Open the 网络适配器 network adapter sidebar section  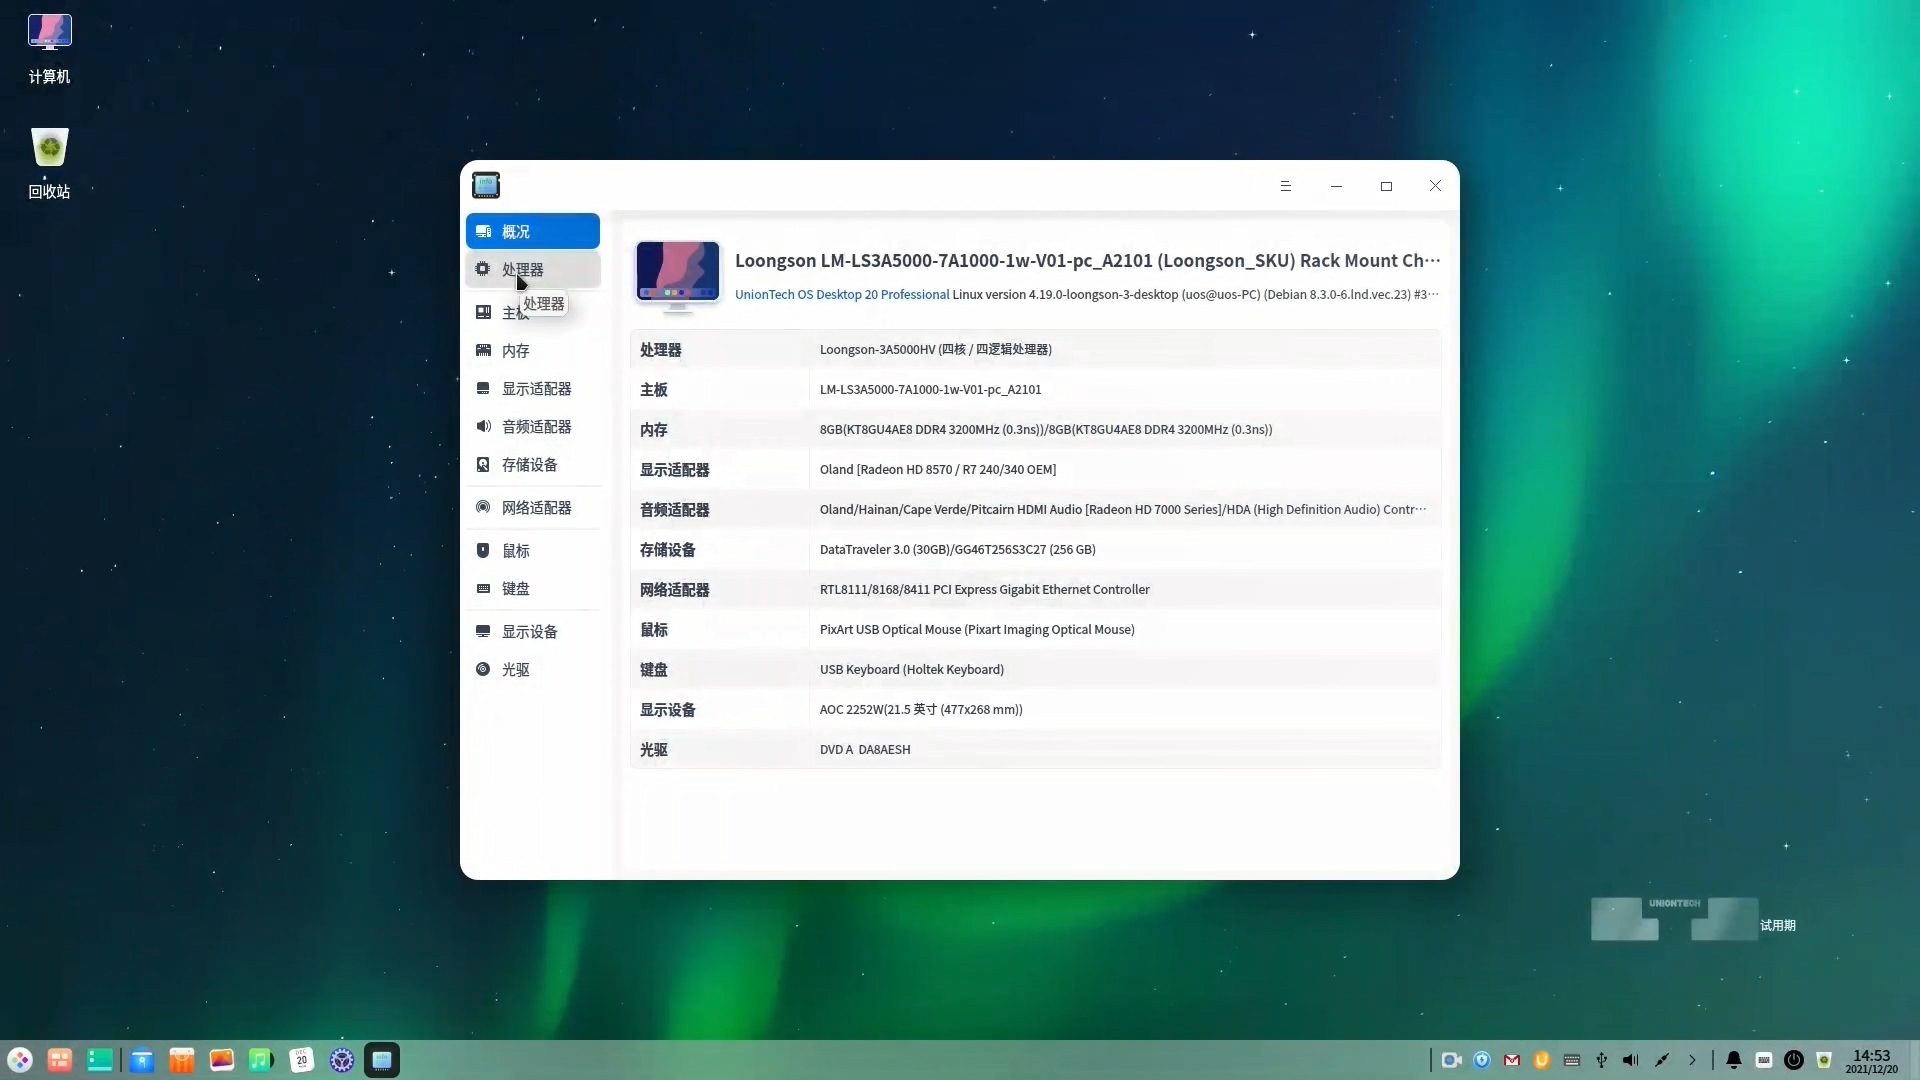tap(532, 508)
